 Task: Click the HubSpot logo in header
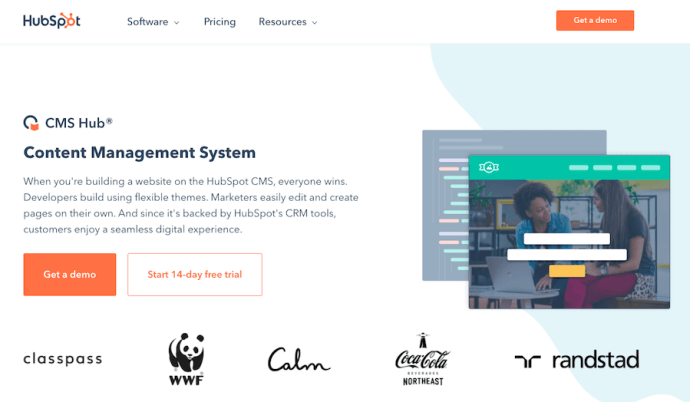(x=51, y=21)
